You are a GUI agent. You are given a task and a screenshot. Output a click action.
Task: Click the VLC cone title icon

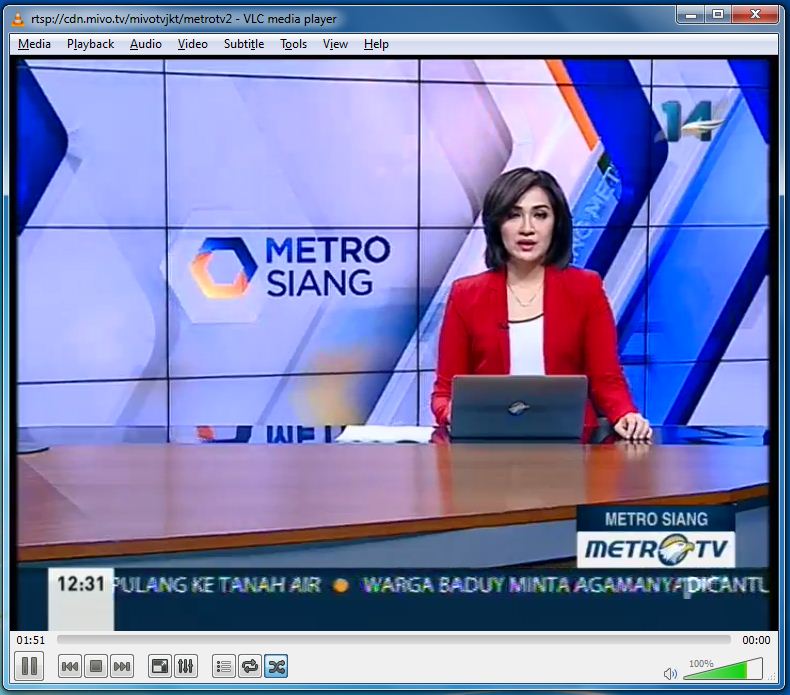tap(18, 19)
